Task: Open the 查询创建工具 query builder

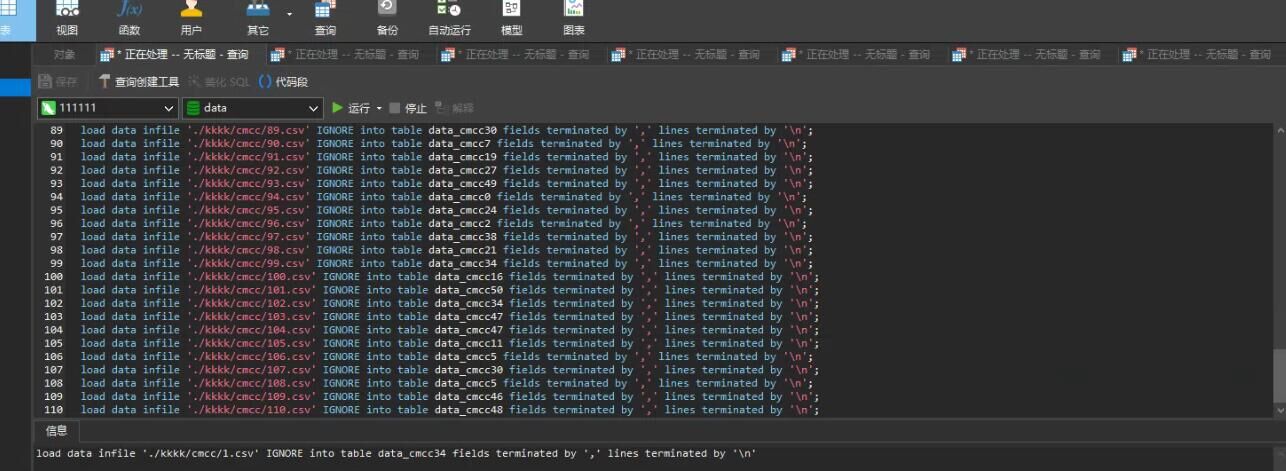Action: 139,82
